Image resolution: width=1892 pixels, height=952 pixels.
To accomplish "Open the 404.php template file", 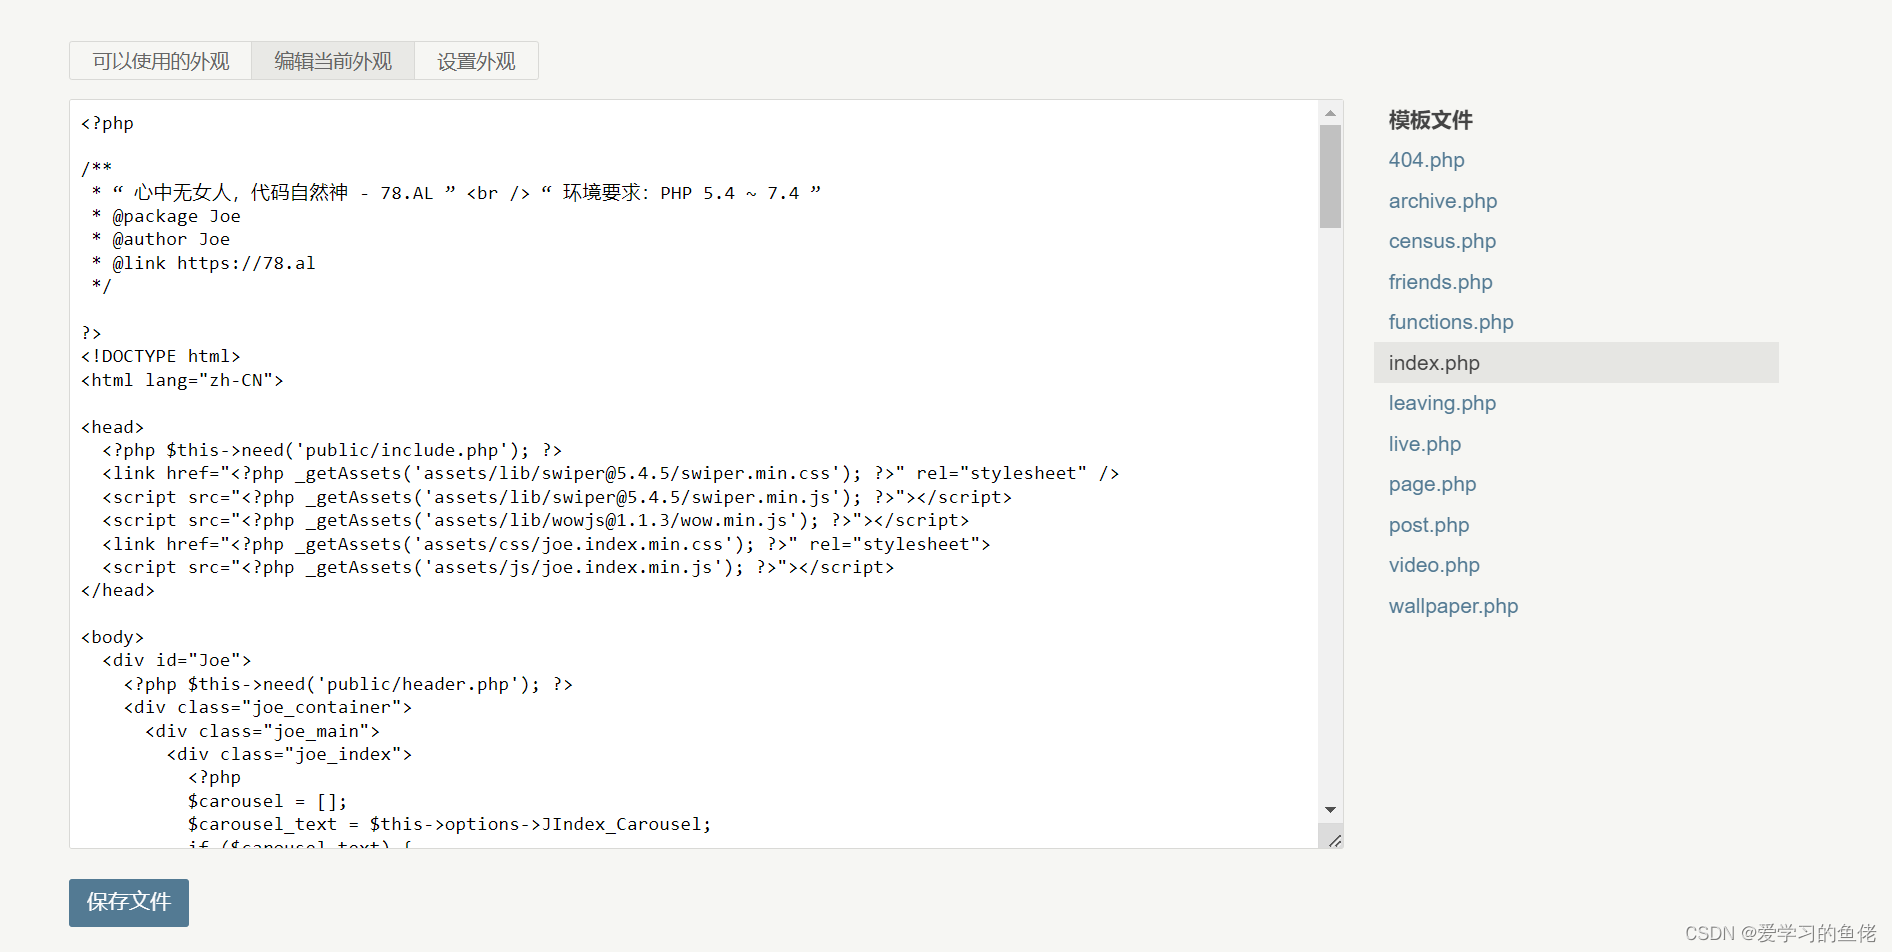I will (1426, 160).
